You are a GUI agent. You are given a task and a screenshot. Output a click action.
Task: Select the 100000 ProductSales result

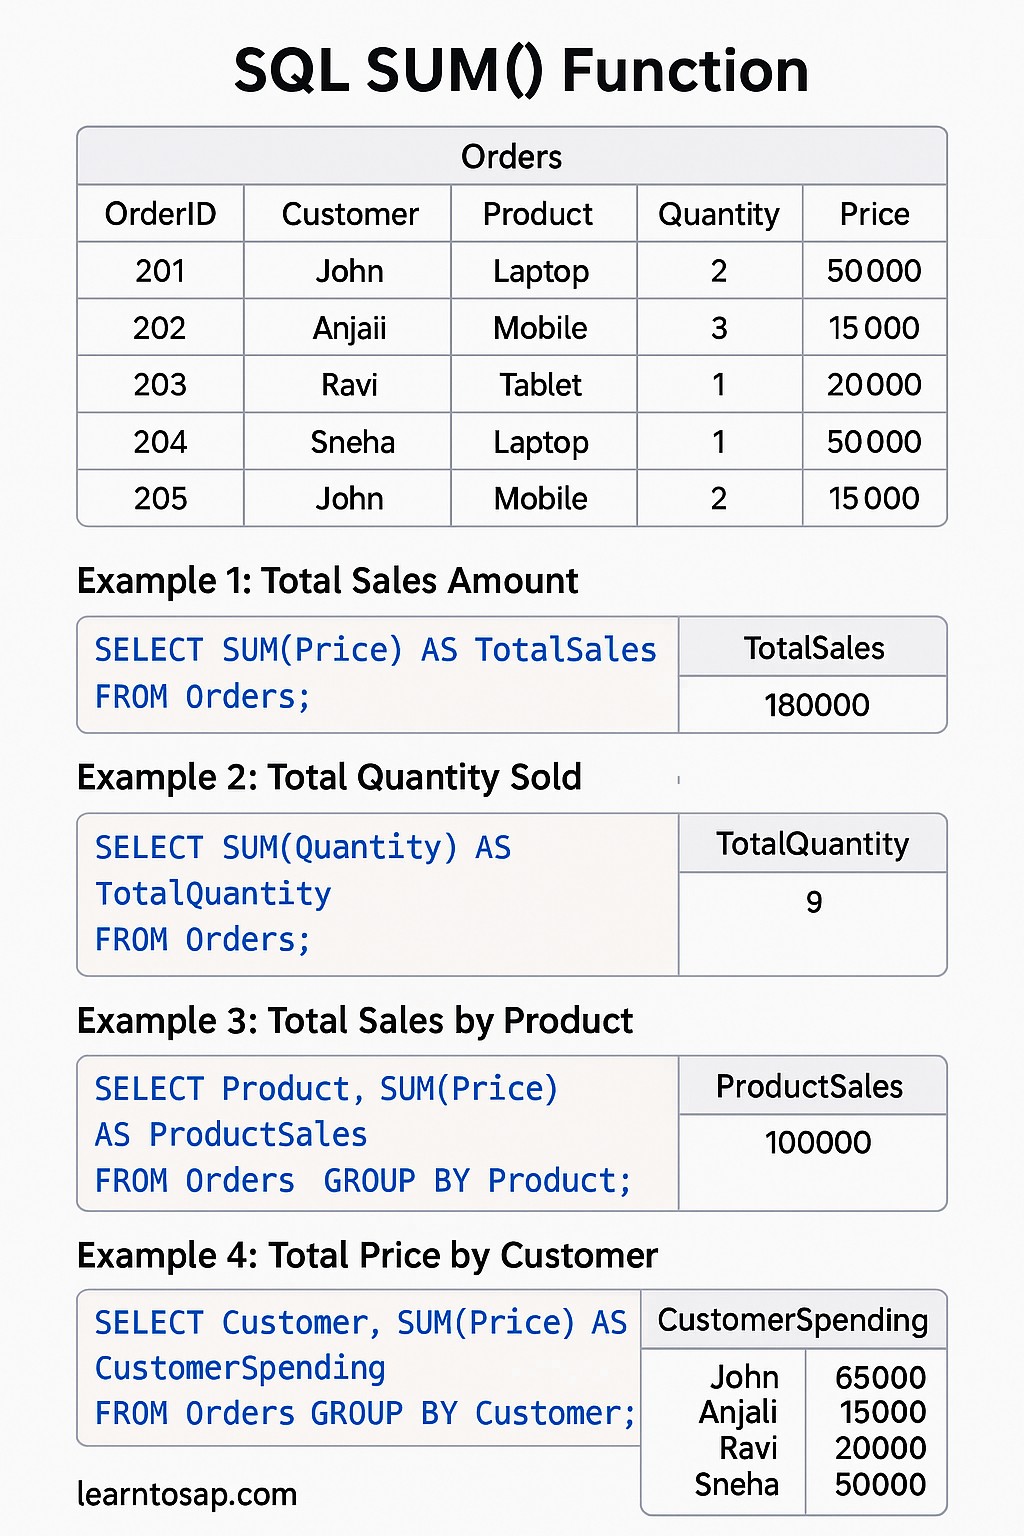click(818, 1142)
